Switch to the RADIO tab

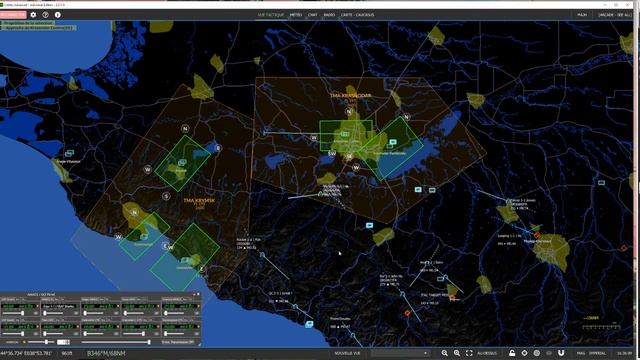(x=329, y=15)
